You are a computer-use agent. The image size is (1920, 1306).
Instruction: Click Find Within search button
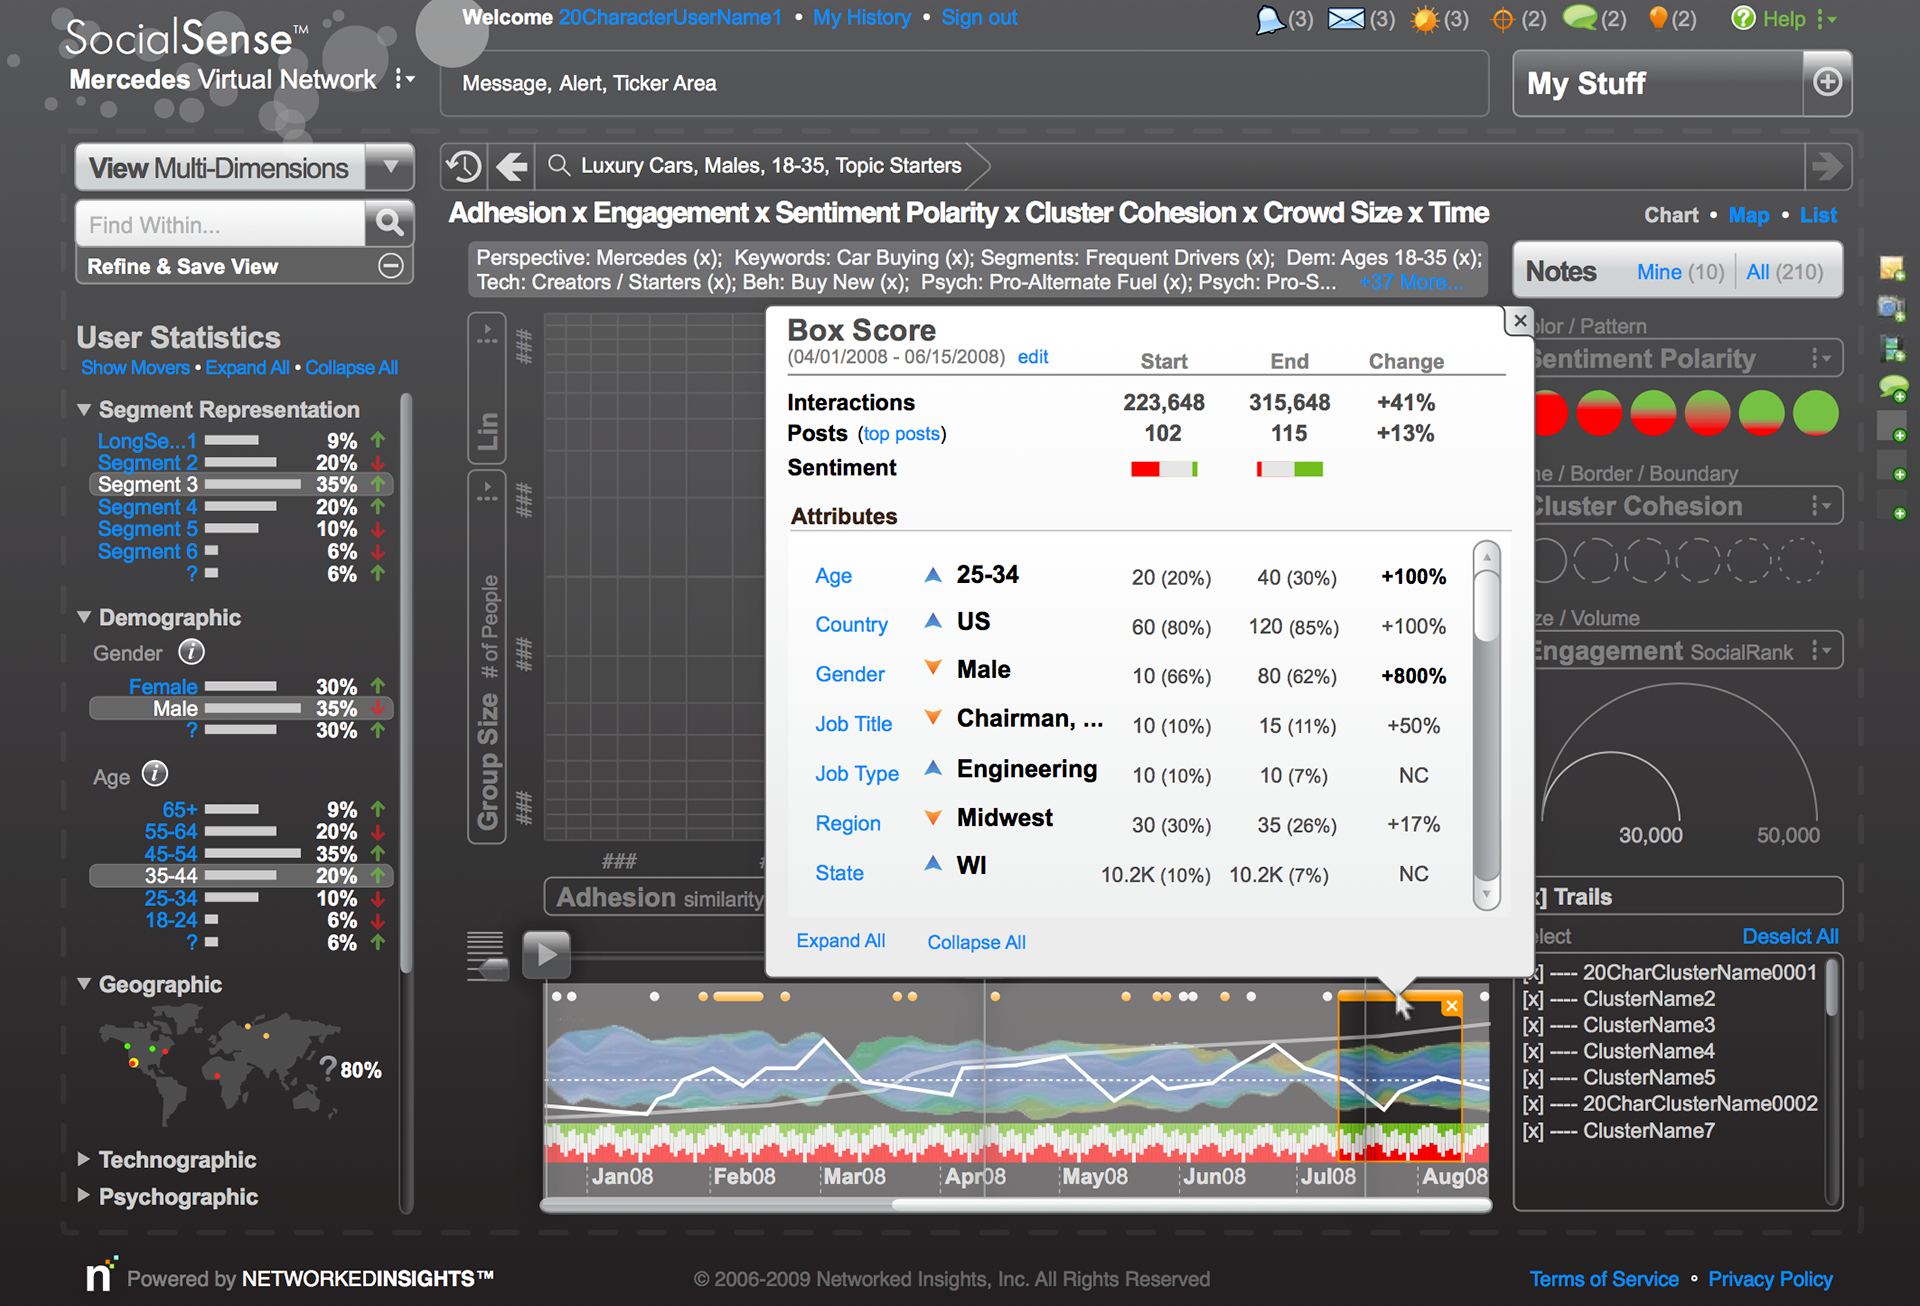(x=390, y=223)
